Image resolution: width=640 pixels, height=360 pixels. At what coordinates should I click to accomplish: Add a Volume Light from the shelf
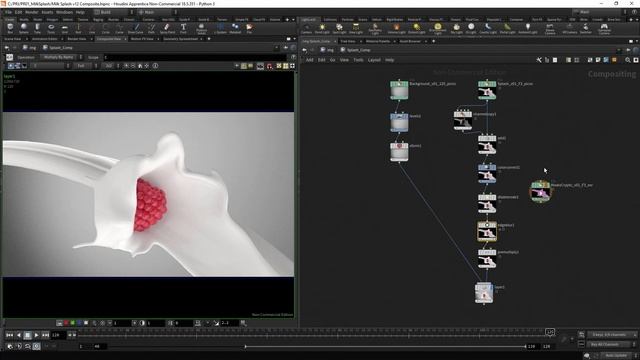click(x=396, y=29)
